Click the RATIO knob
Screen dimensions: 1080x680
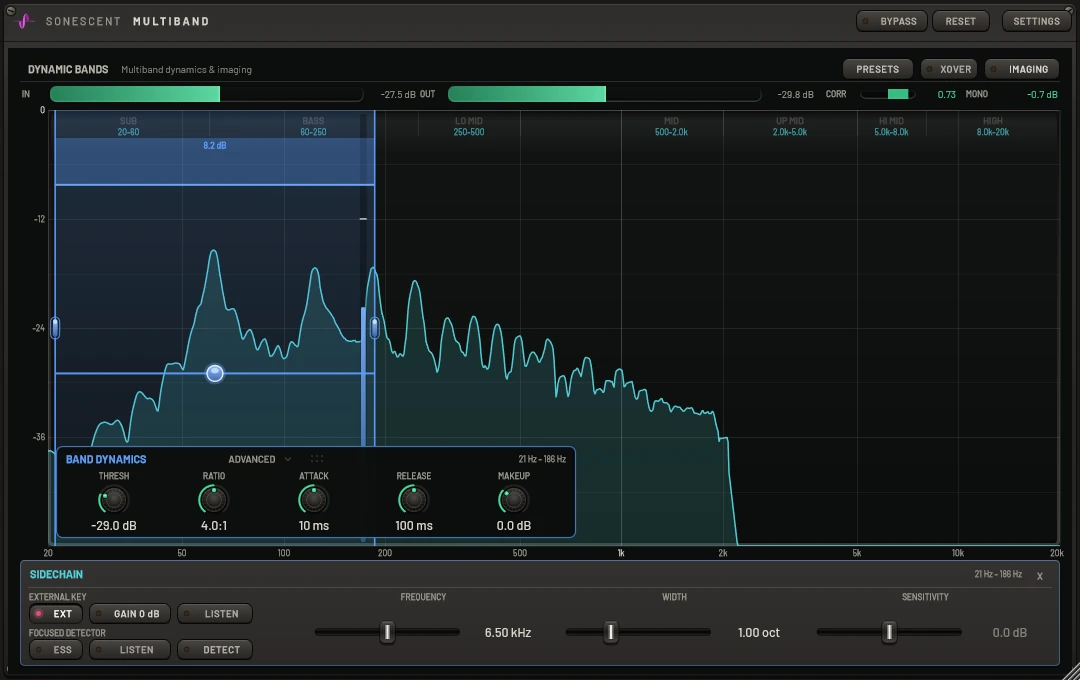click(x=214, y=499)
